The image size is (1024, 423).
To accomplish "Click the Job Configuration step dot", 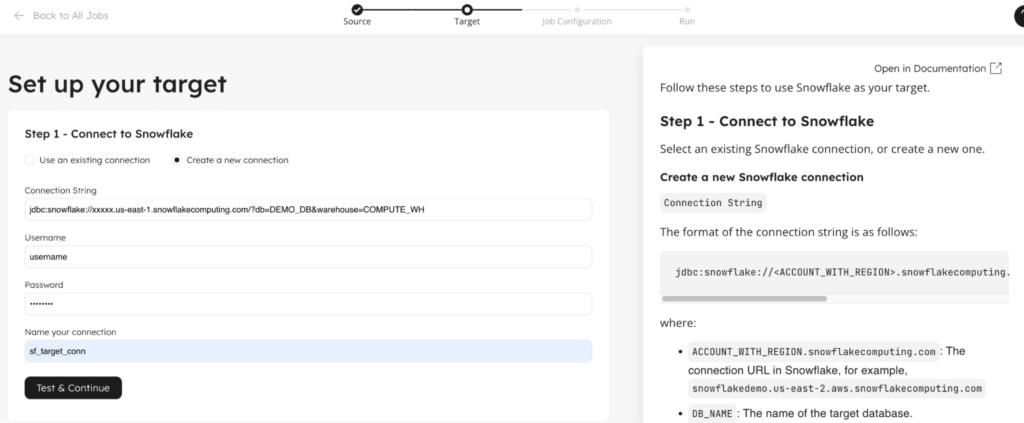I will 577,9.
